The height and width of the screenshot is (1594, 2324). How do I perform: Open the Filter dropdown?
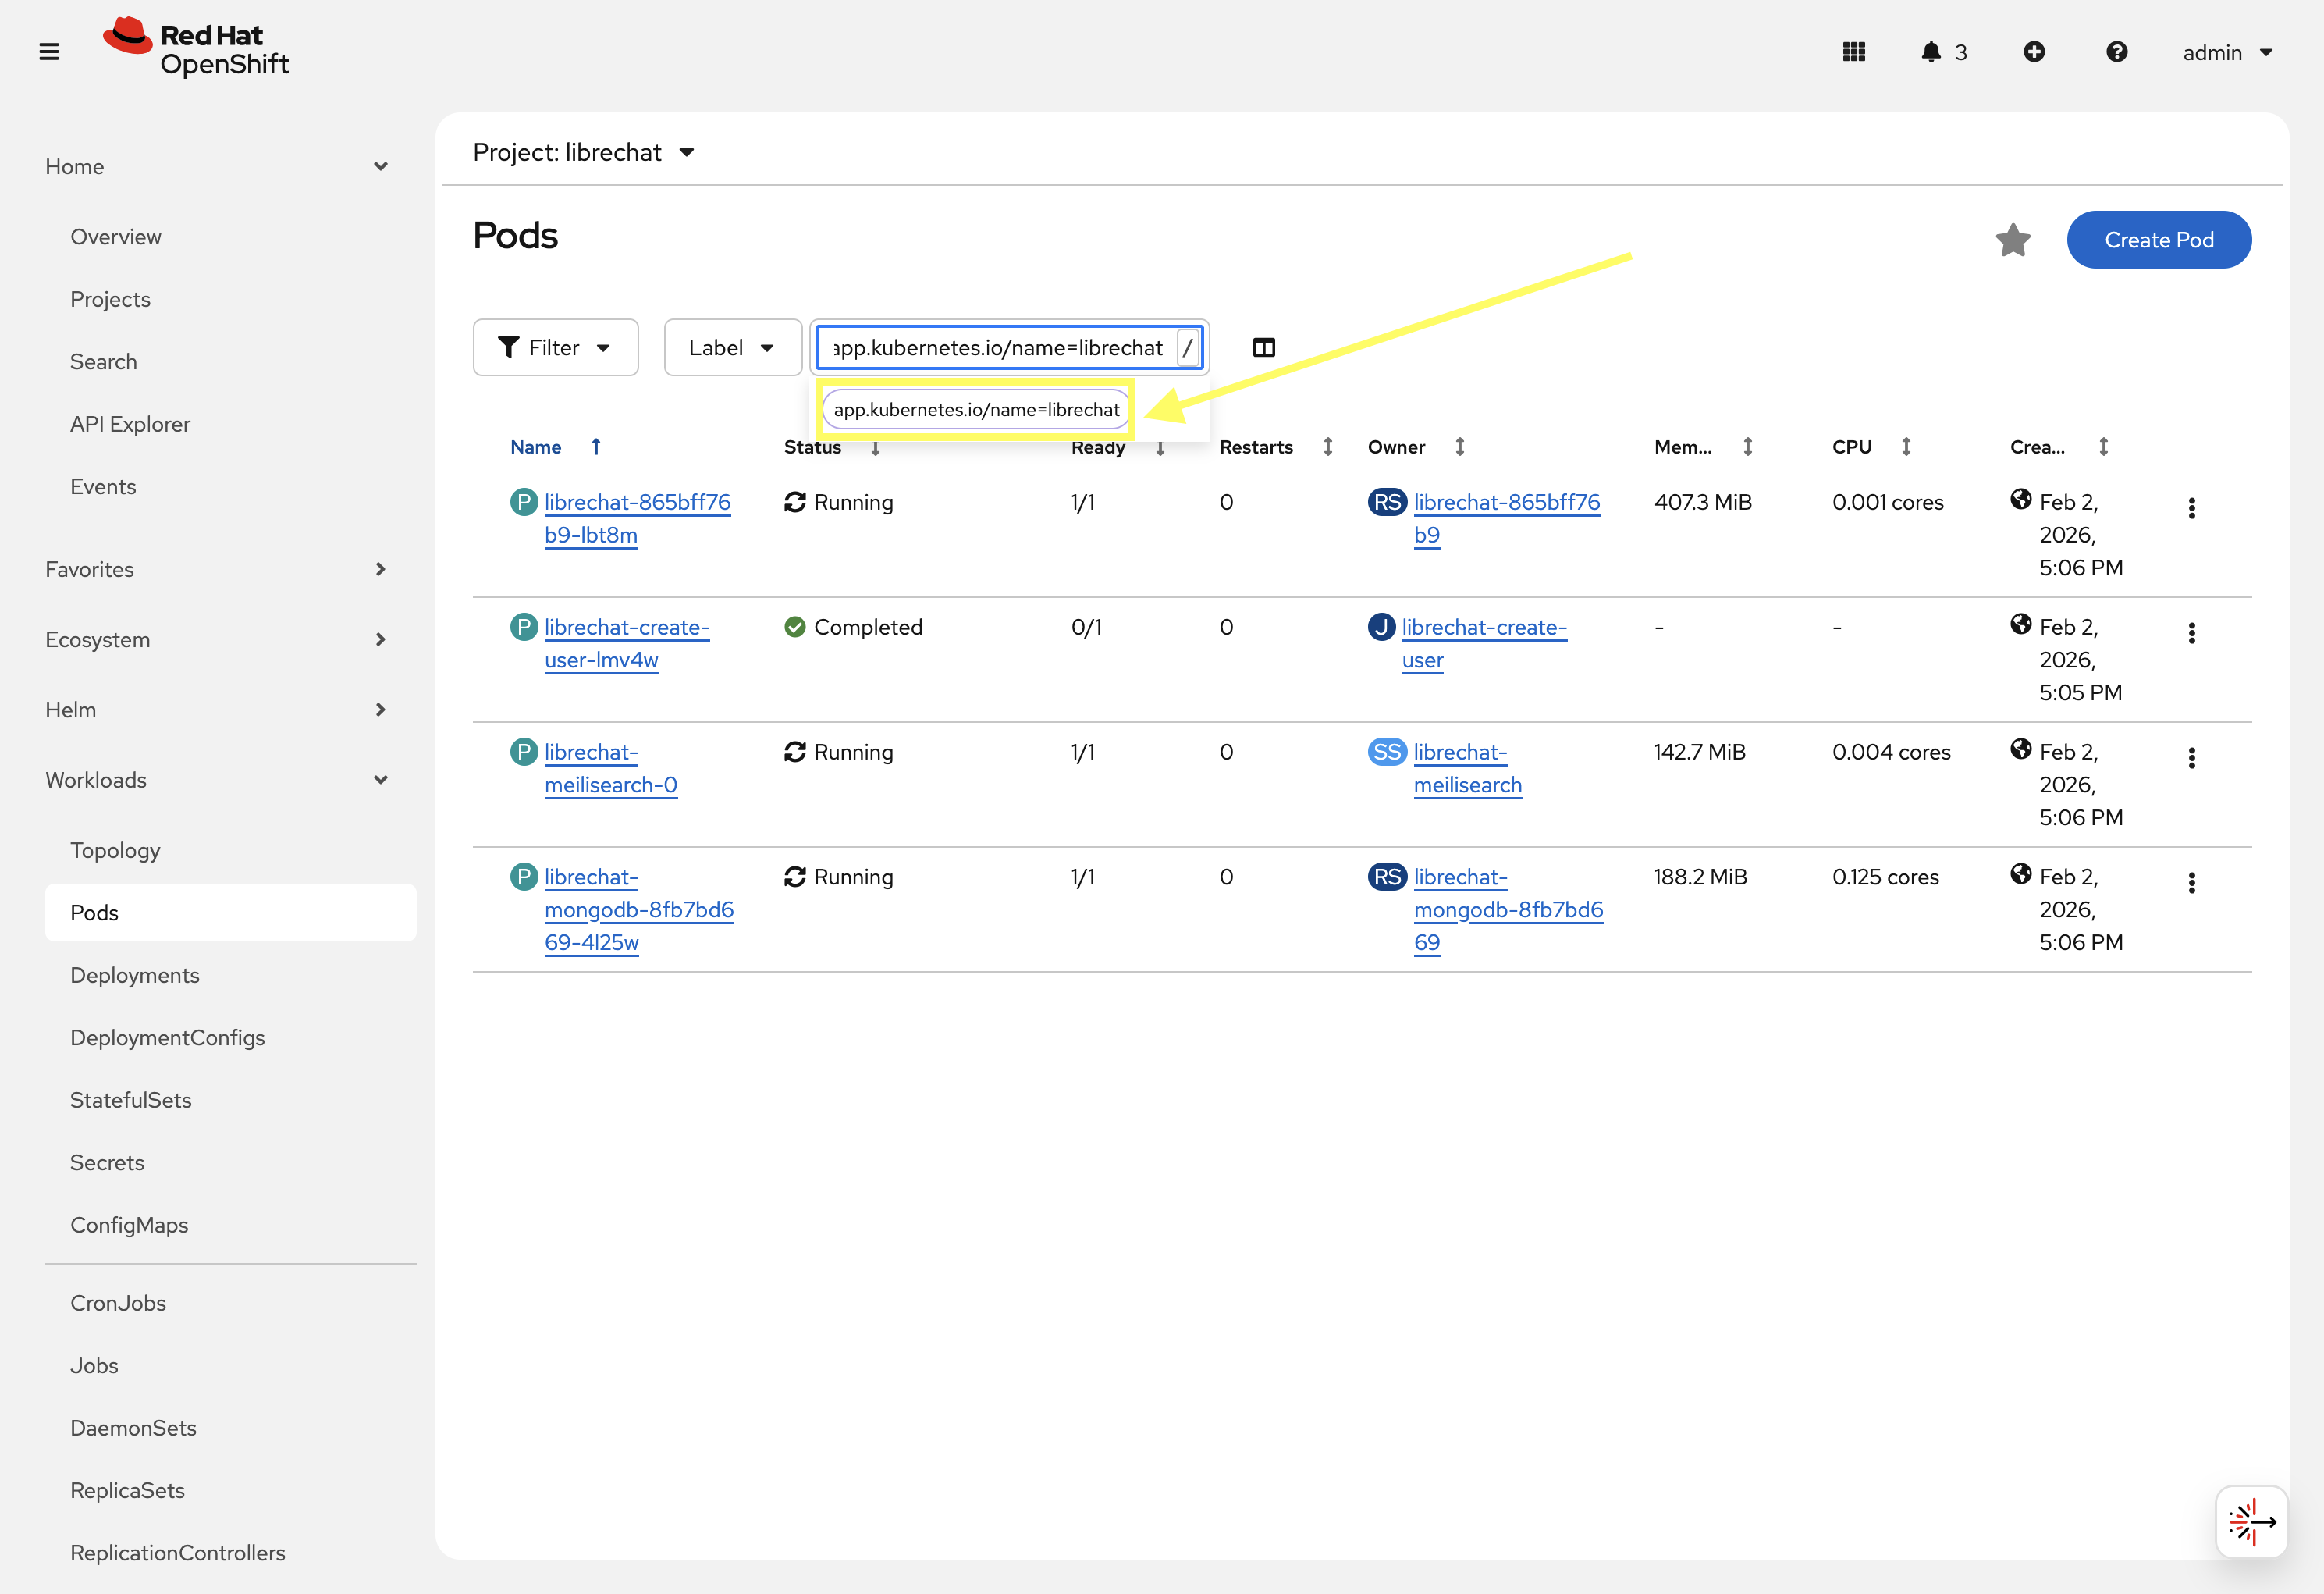point(555,347)
